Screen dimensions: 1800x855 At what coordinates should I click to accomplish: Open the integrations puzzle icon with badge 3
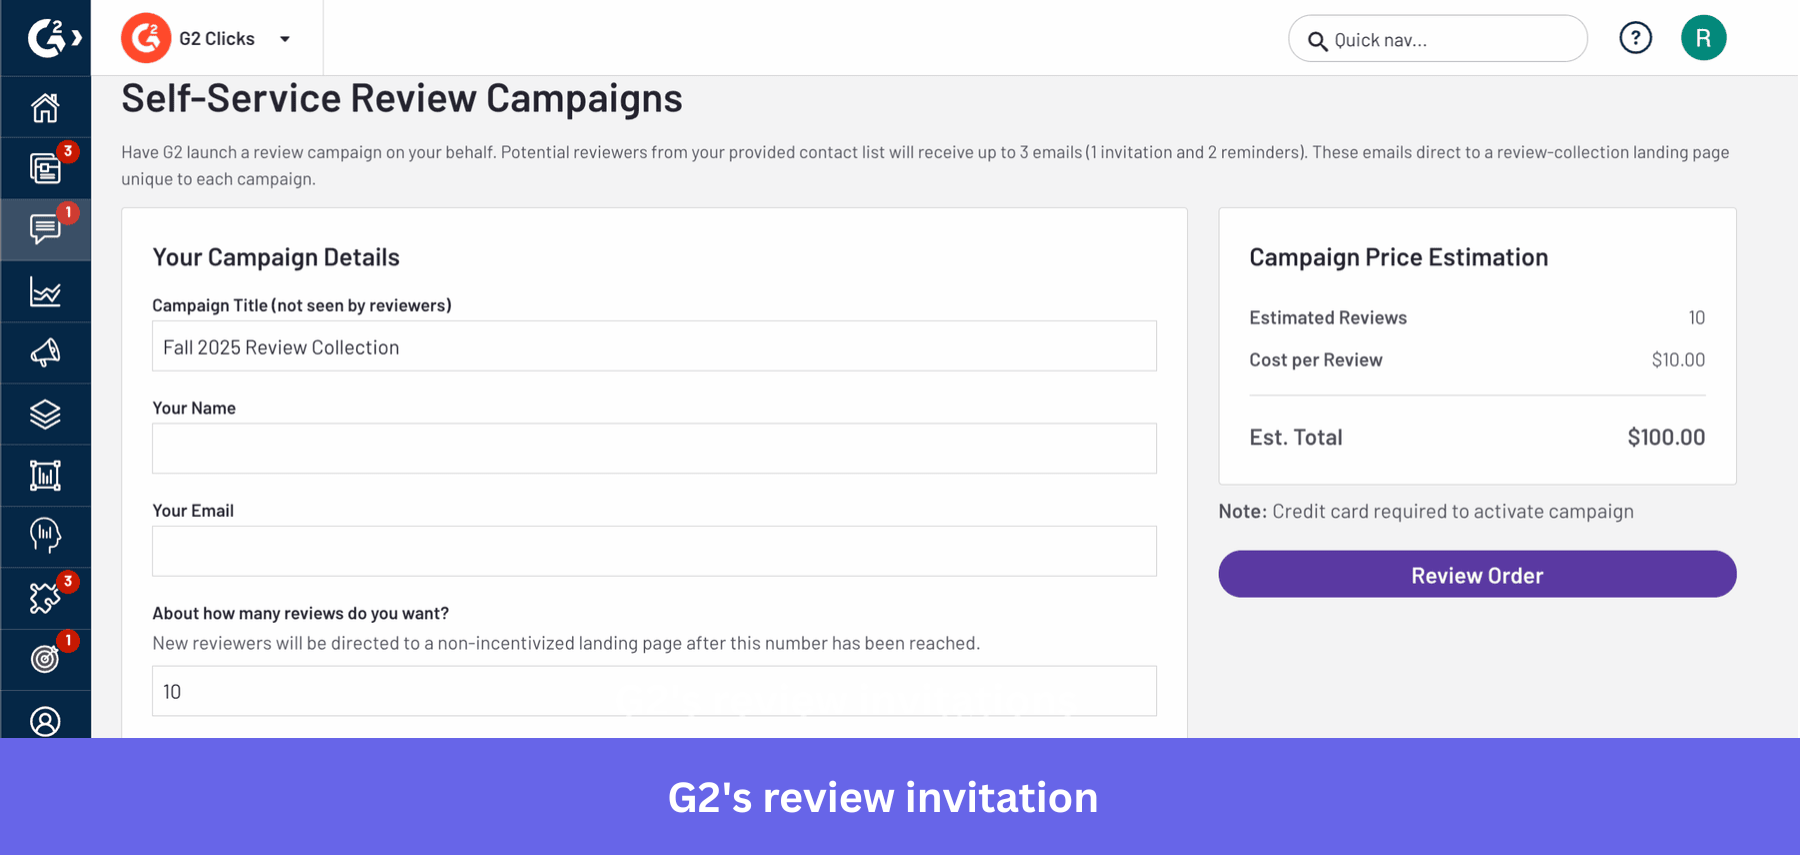point(45,598)
